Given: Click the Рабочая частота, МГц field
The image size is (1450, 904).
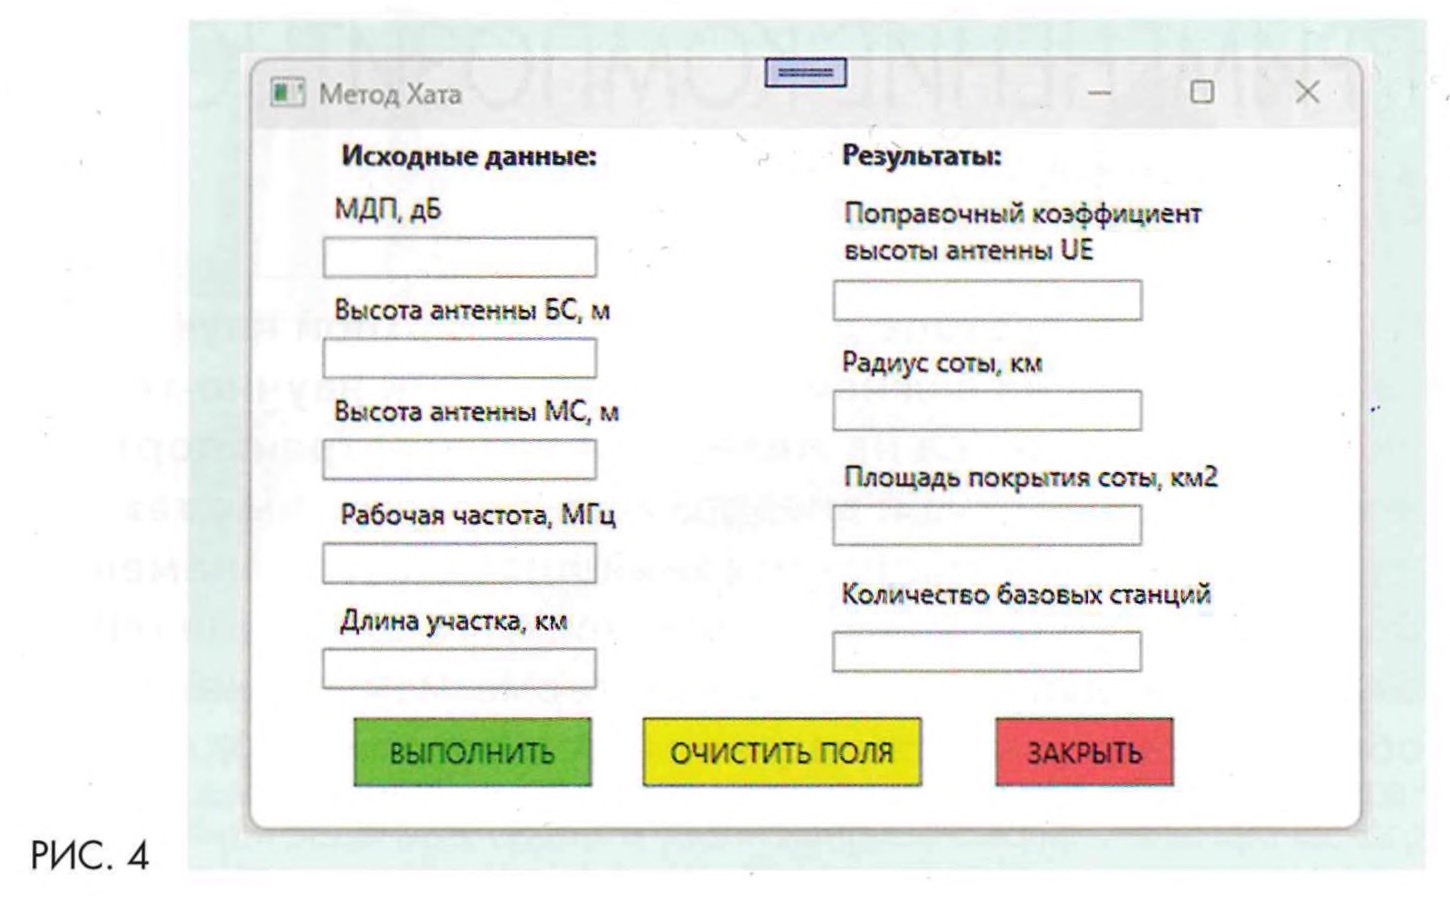Looking at the screenshot, I should [459, 564].
